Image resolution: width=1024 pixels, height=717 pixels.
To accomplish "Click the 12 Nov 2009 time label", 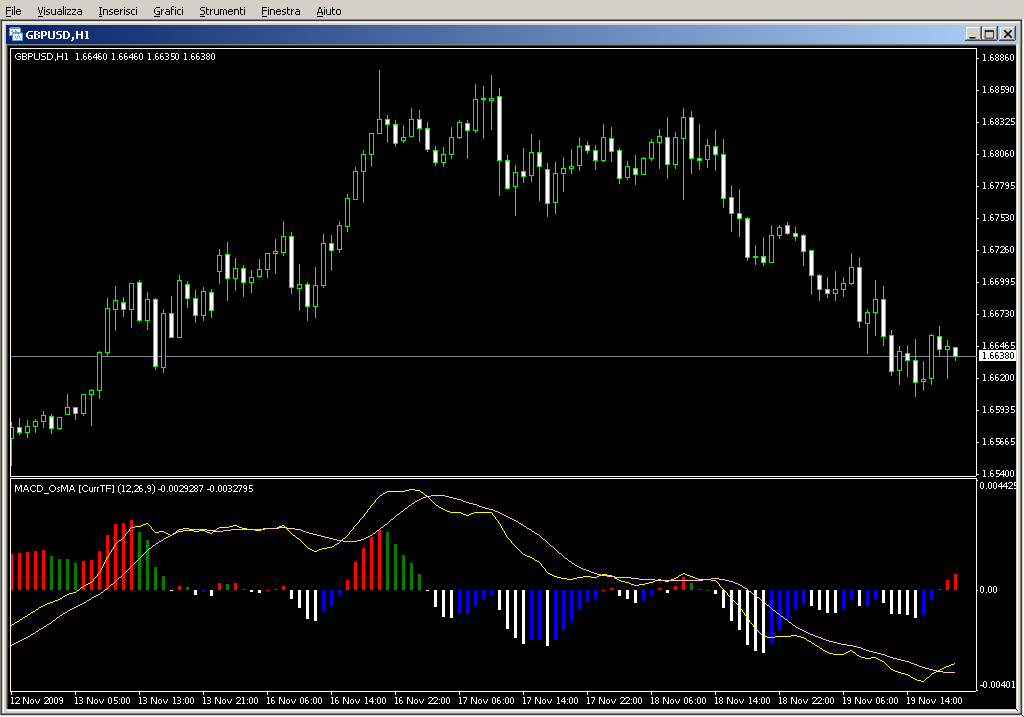I will [37, 701].
